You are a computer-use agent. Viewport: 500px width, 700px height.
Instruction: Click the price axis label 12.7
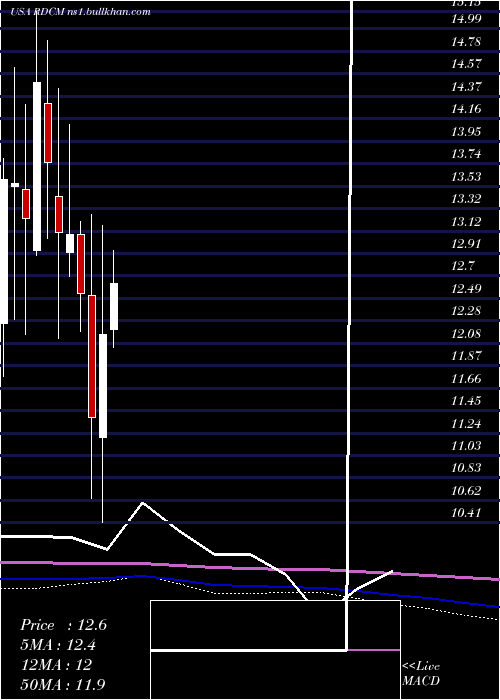coord(462,266)
